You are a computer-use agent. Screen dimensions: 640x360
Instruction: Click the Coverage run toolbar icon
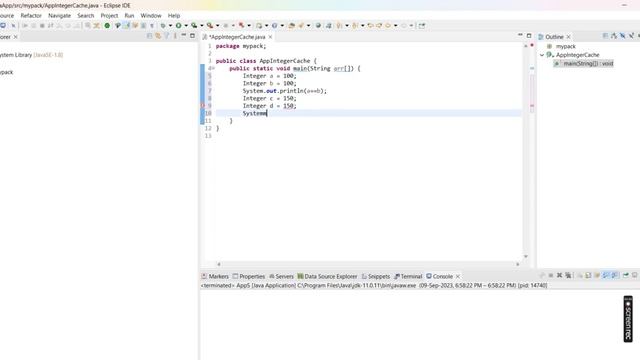click(x=194, y=25)
